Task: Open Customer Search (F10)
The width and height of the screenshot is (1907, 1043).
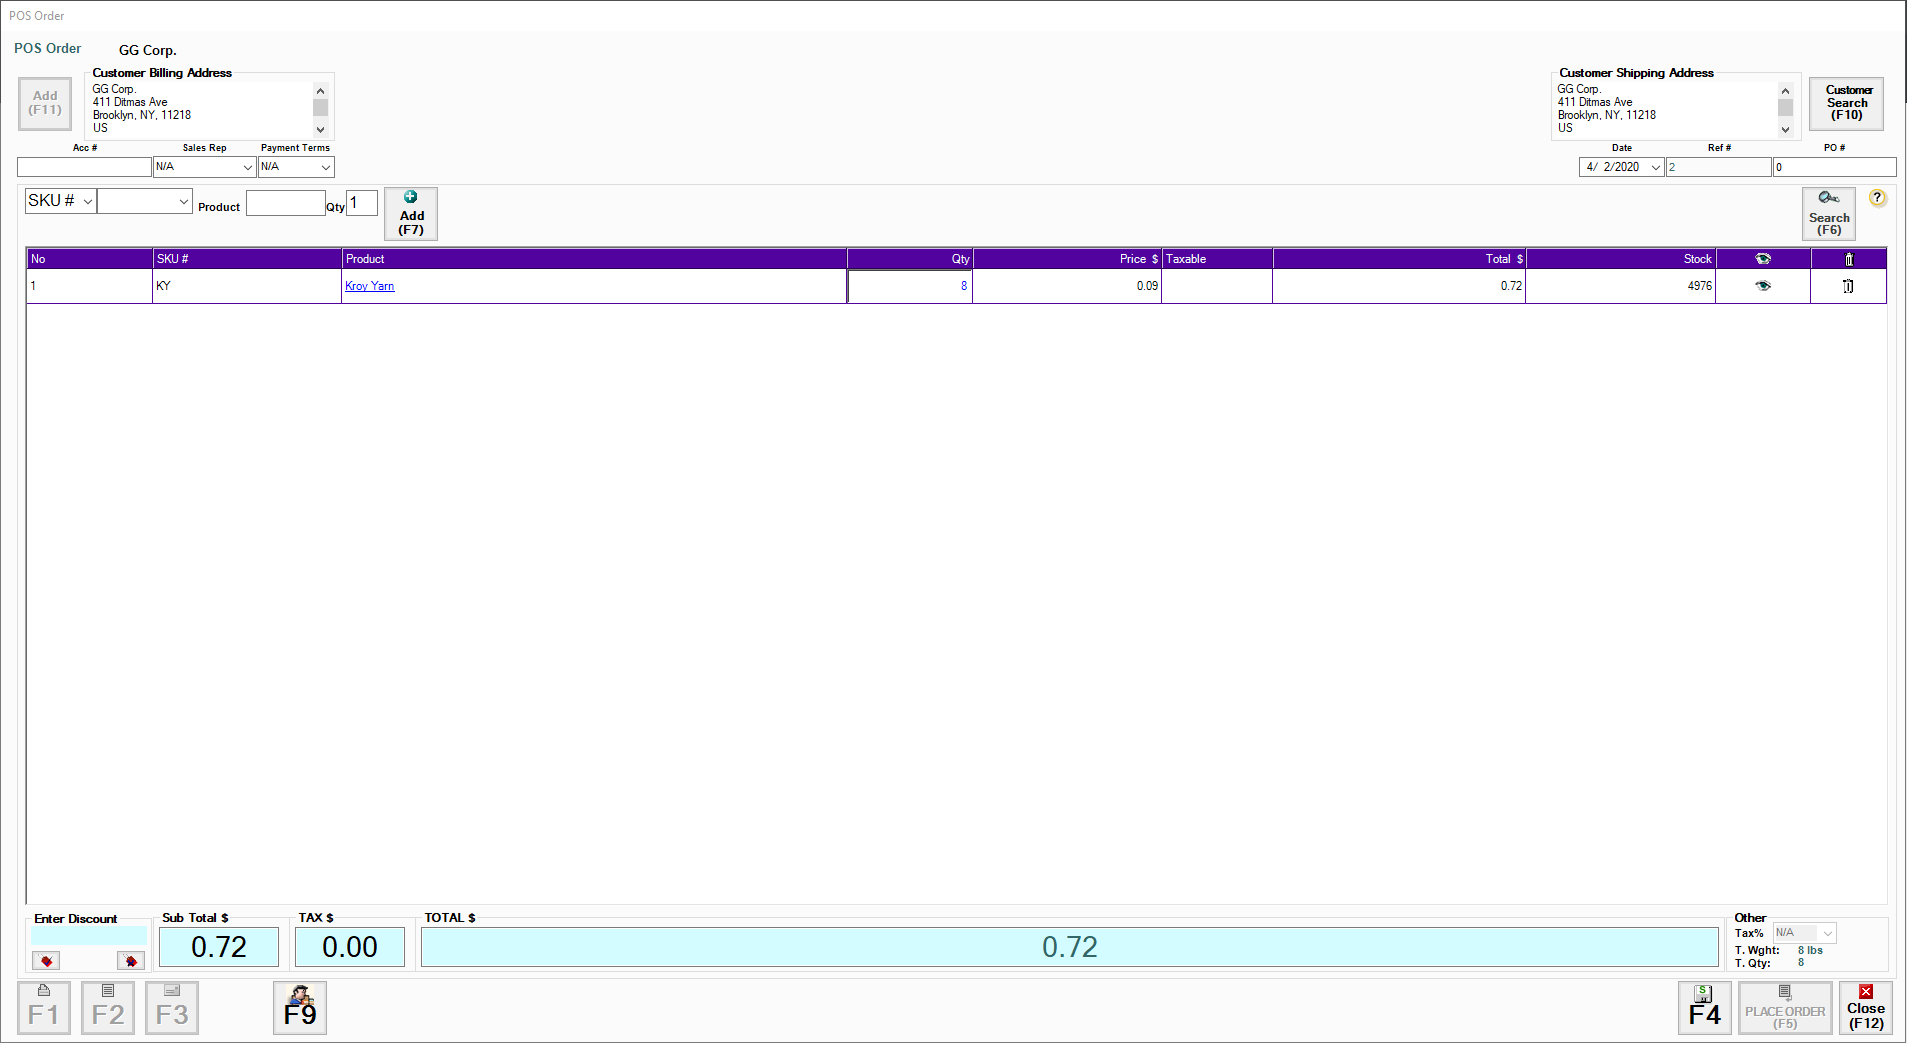Action: [x=1846, y=103]
